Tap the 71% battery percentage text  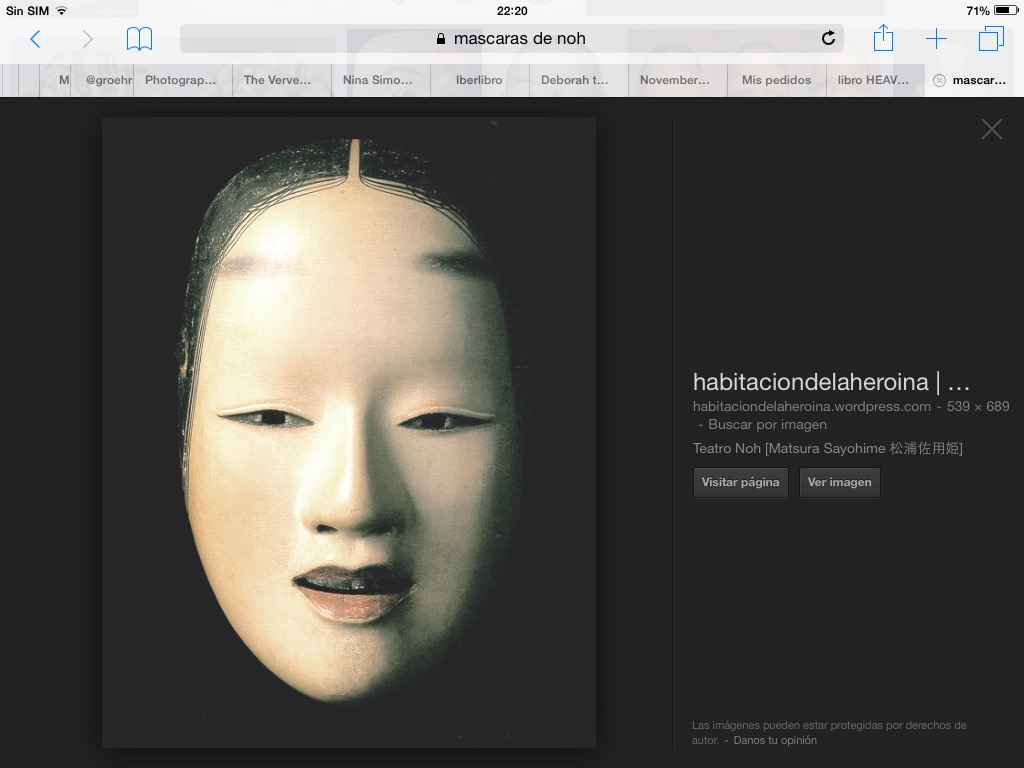(x=978, y=10)
